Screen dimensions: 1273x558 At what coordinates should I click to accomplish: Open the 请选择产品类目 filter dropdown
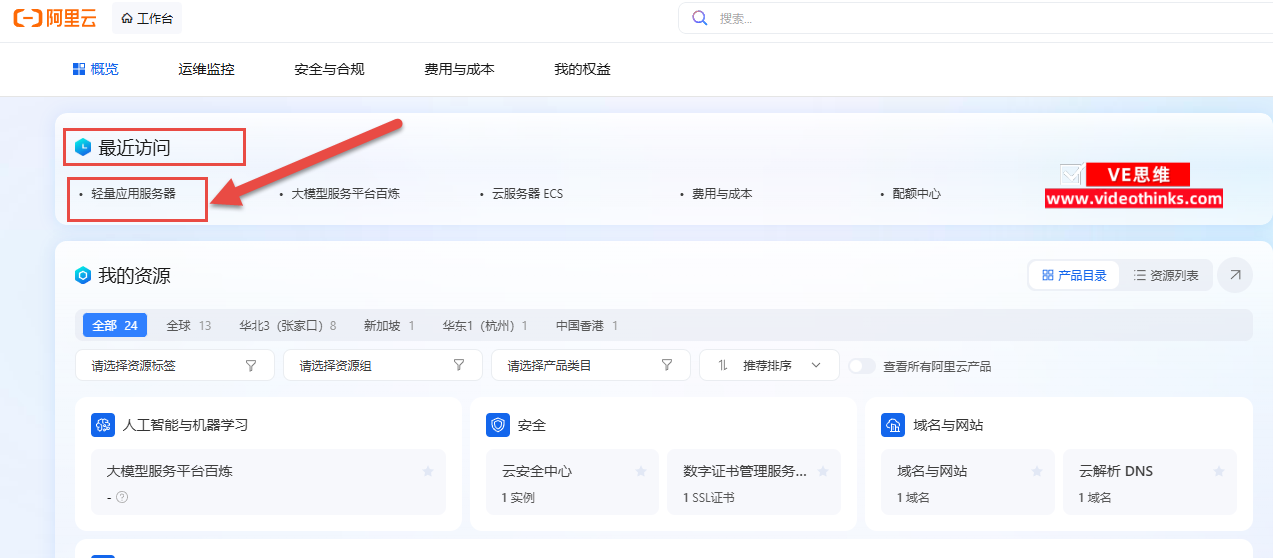click(590, 366)
